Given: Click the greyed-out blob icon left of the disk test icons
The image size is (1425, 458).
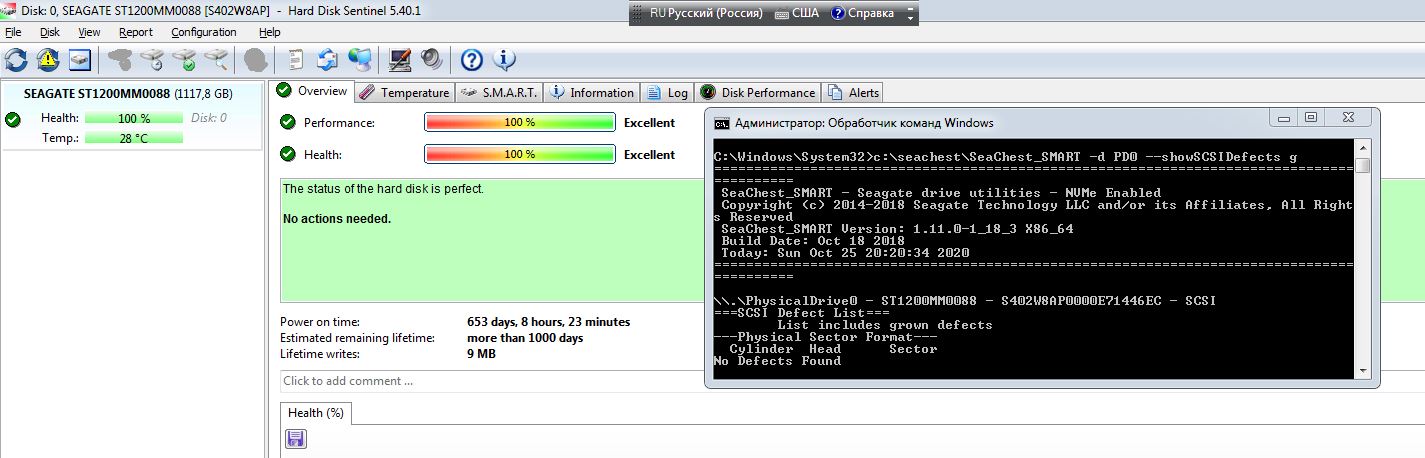Looking at the screenshot, I should coord(121,60).
